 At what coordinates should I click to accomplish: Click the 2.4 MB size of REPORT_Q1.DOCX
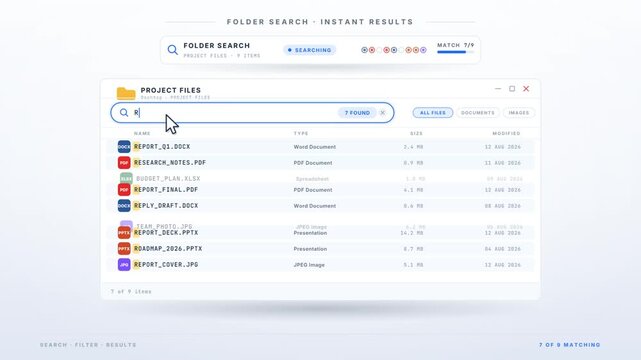pyautogui.click(x=413, y=147)
